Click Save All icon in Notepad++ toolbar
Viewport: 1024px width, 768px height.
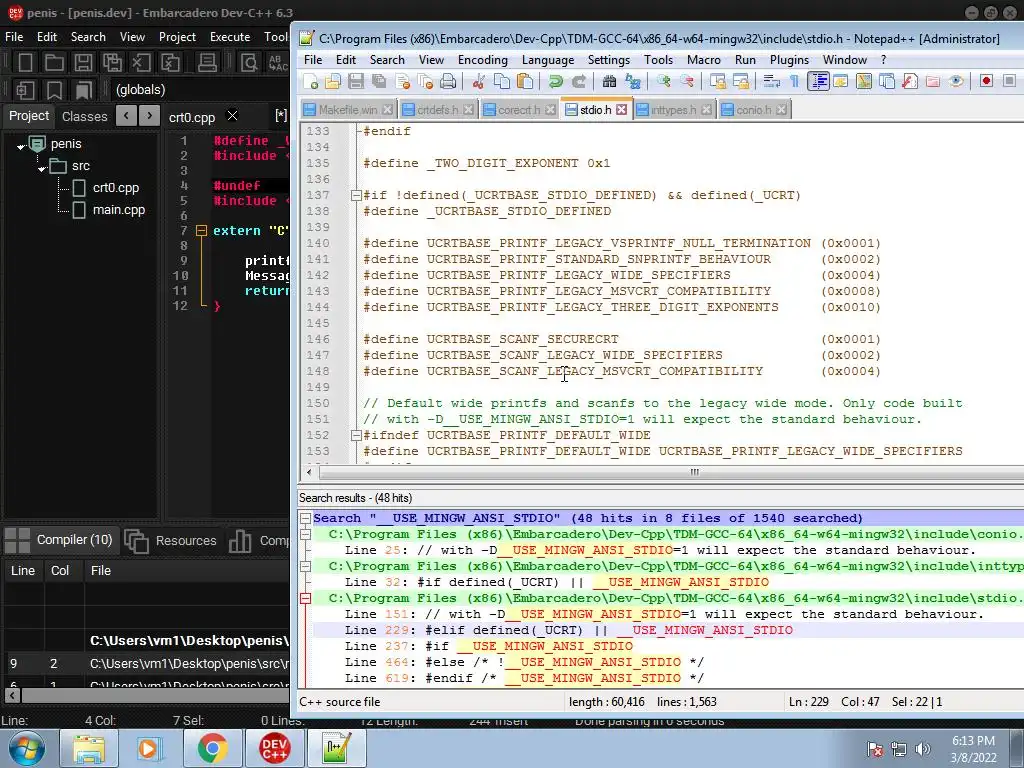click(379, 82)
